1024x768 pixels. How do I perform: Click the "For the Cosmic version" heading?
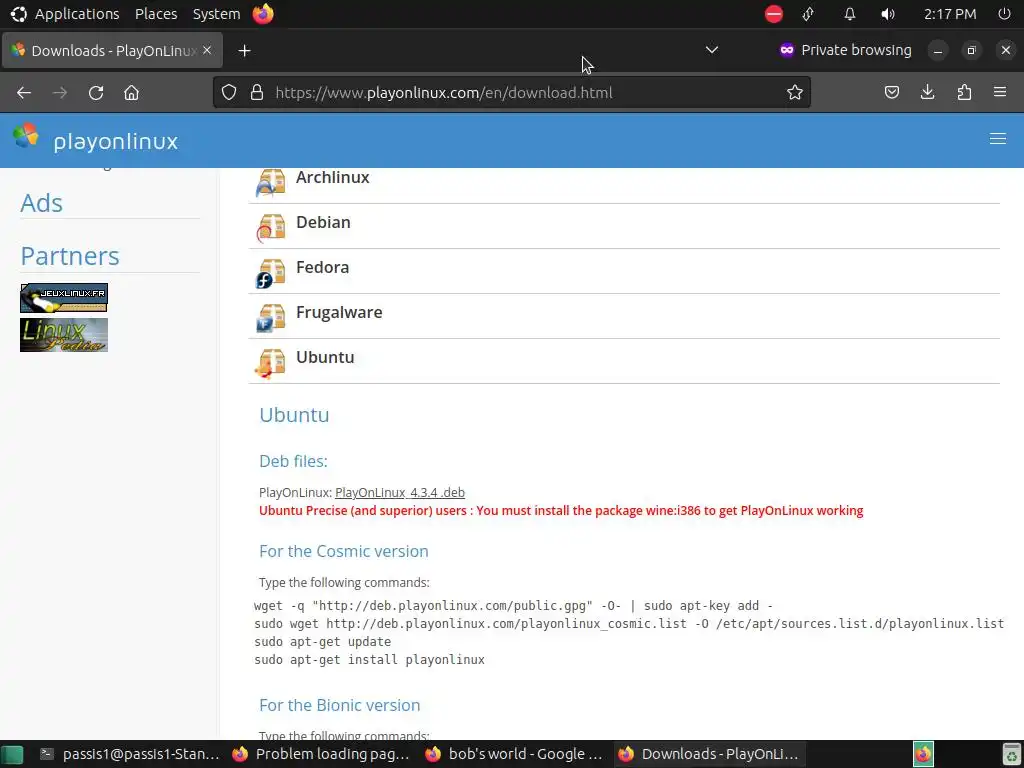[344, 551]
